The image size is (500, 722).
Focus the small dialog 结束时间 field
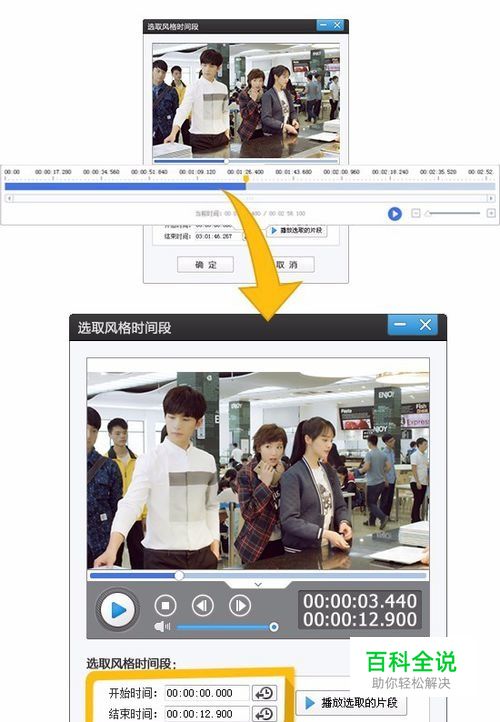217,236
